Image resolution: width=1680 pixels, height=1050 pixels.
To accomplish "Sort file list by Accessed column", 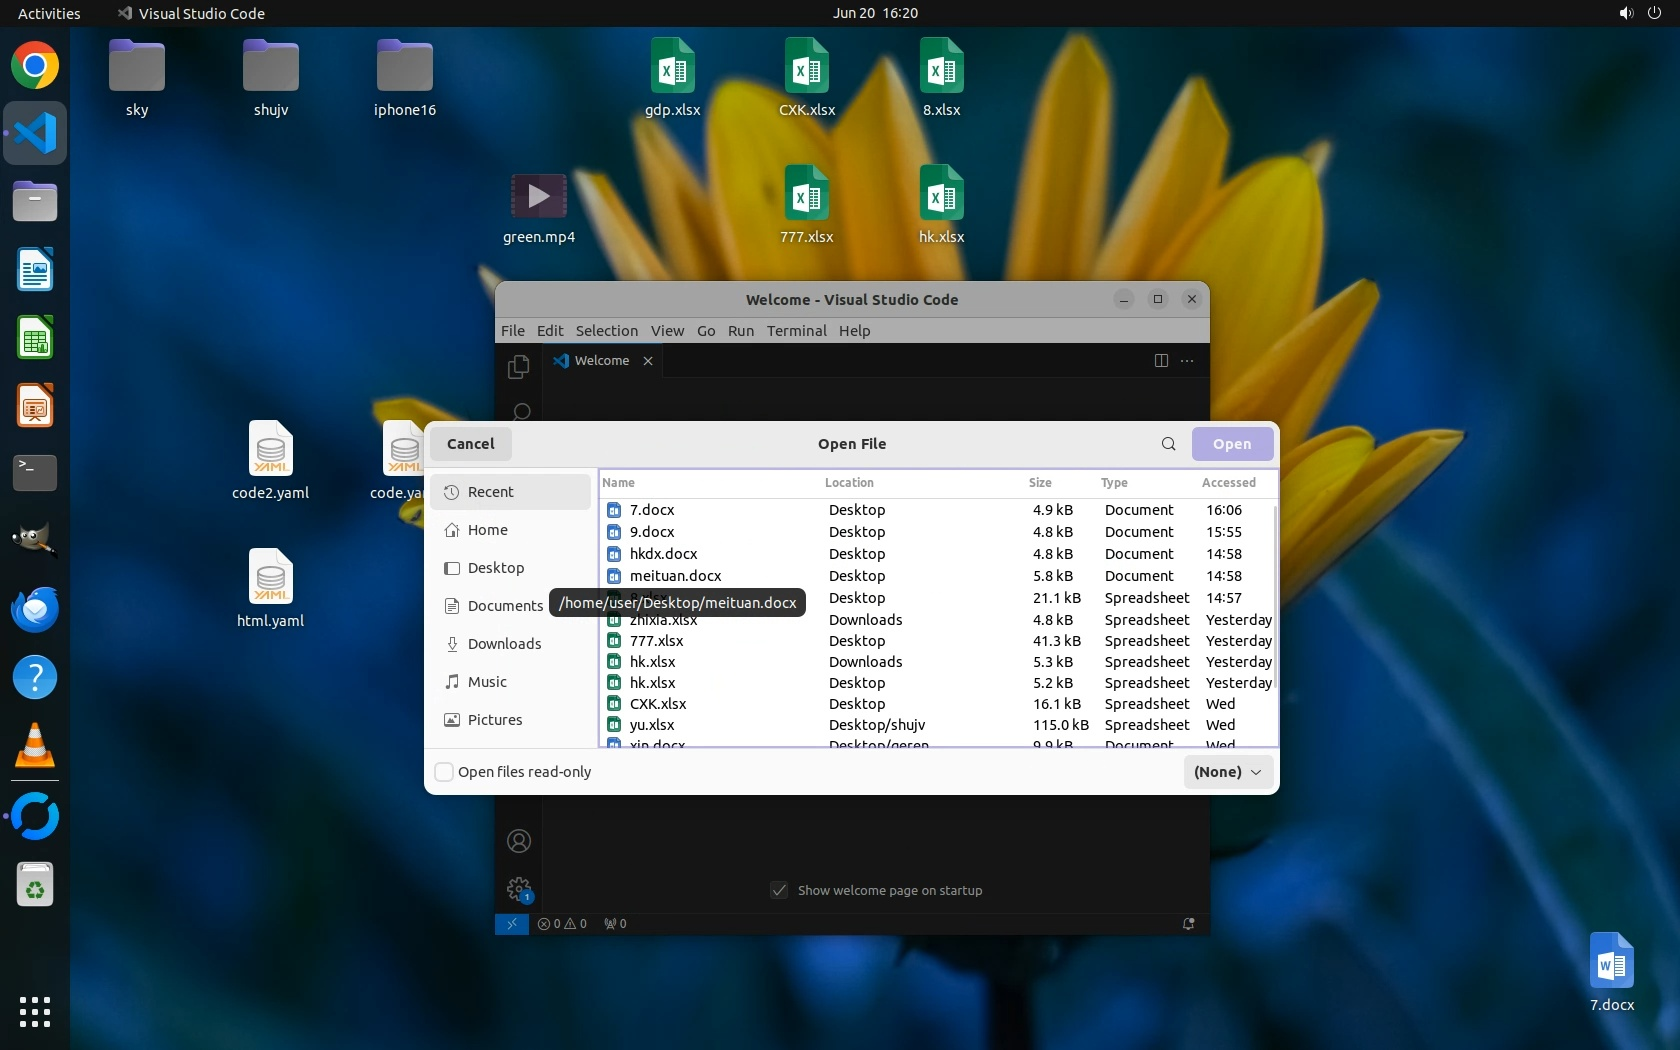I will click(x=1228, y=483).
